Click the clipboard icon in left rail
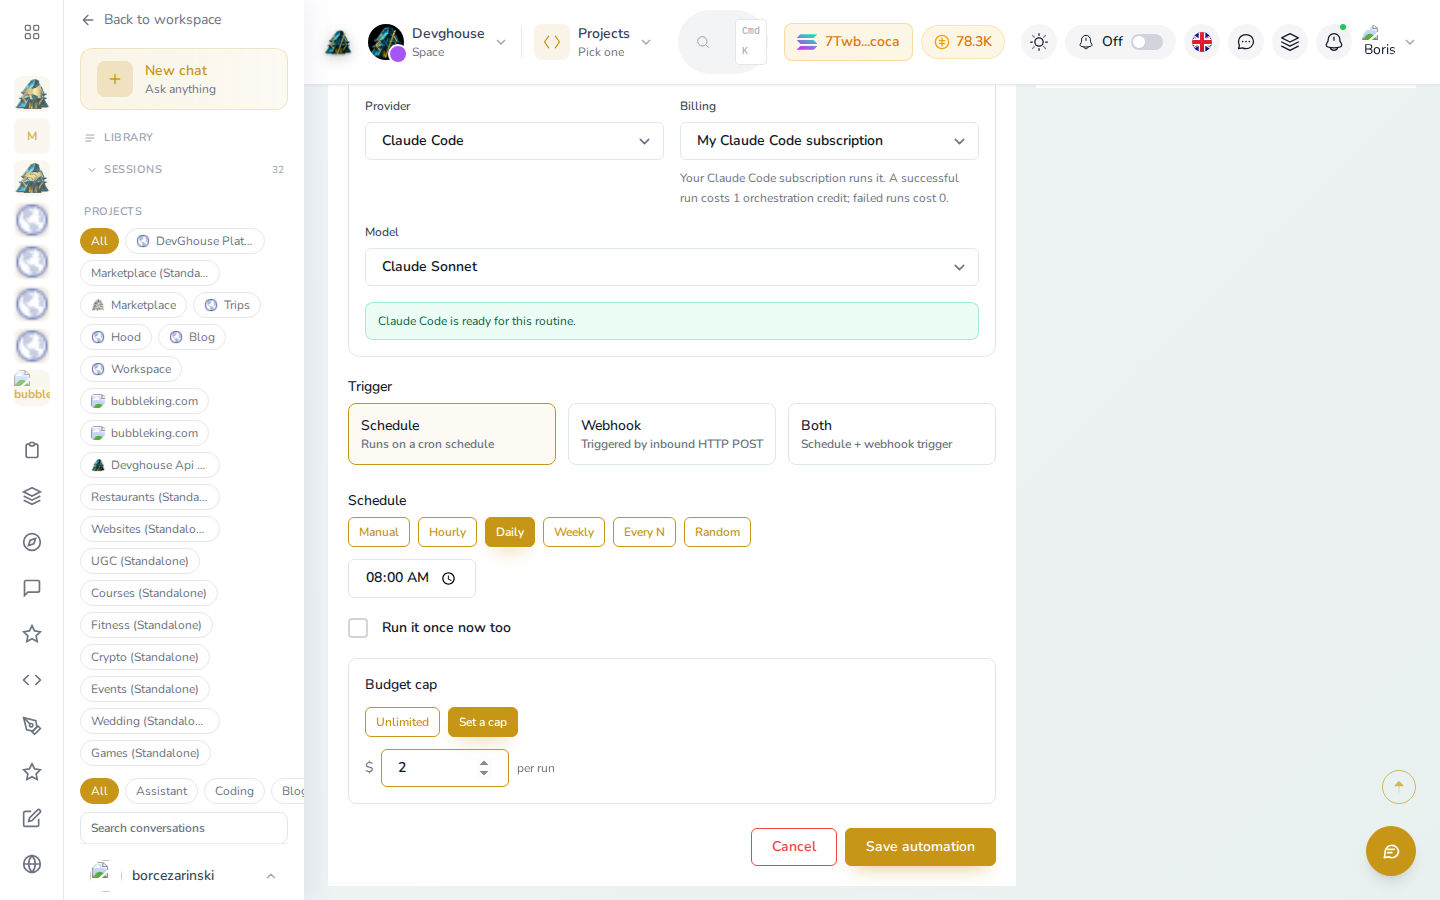The height and width of the screenshot is (900, 1440). (x=32, y=450)
